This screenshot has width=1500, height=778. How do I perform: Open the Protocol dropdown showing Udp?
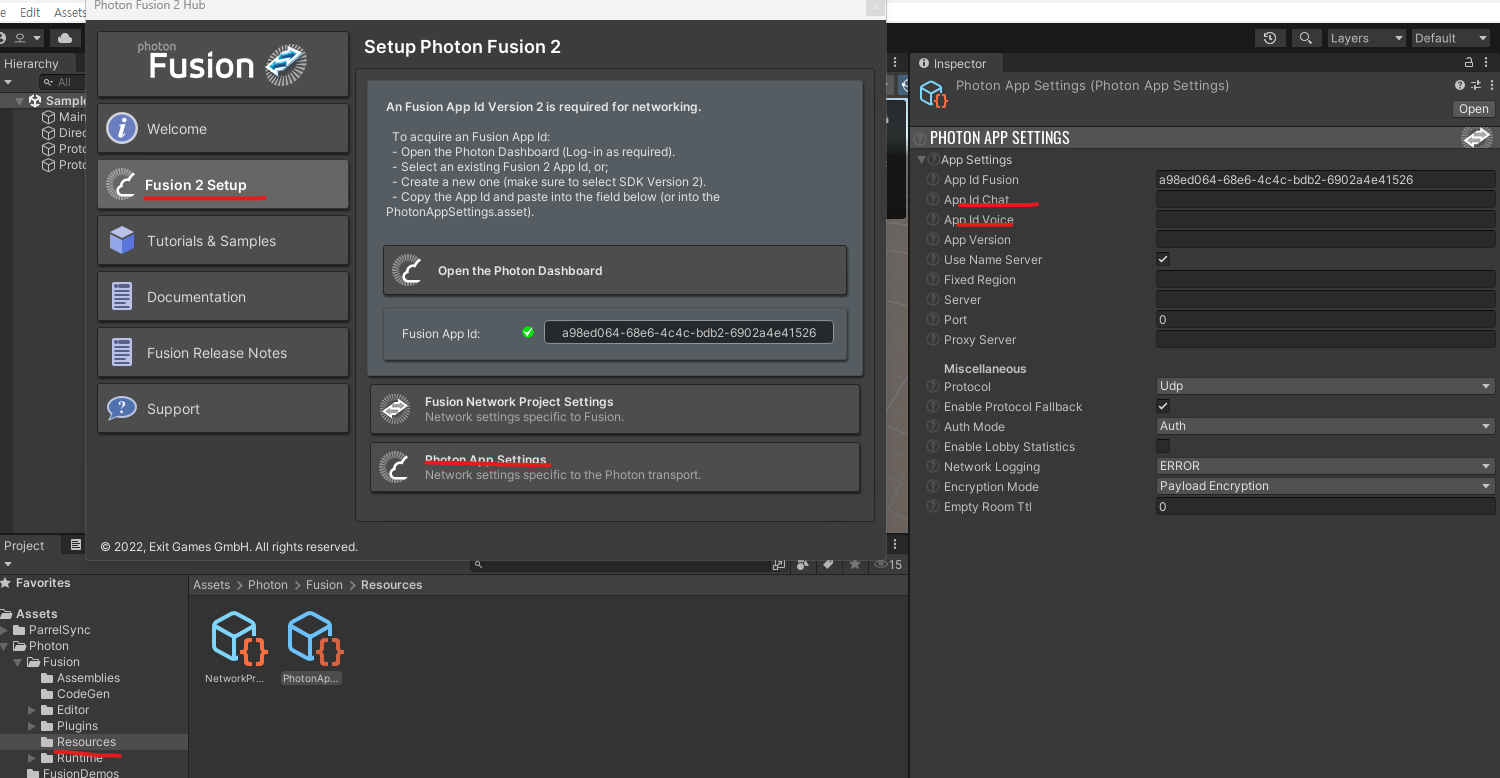(1325, 386)
